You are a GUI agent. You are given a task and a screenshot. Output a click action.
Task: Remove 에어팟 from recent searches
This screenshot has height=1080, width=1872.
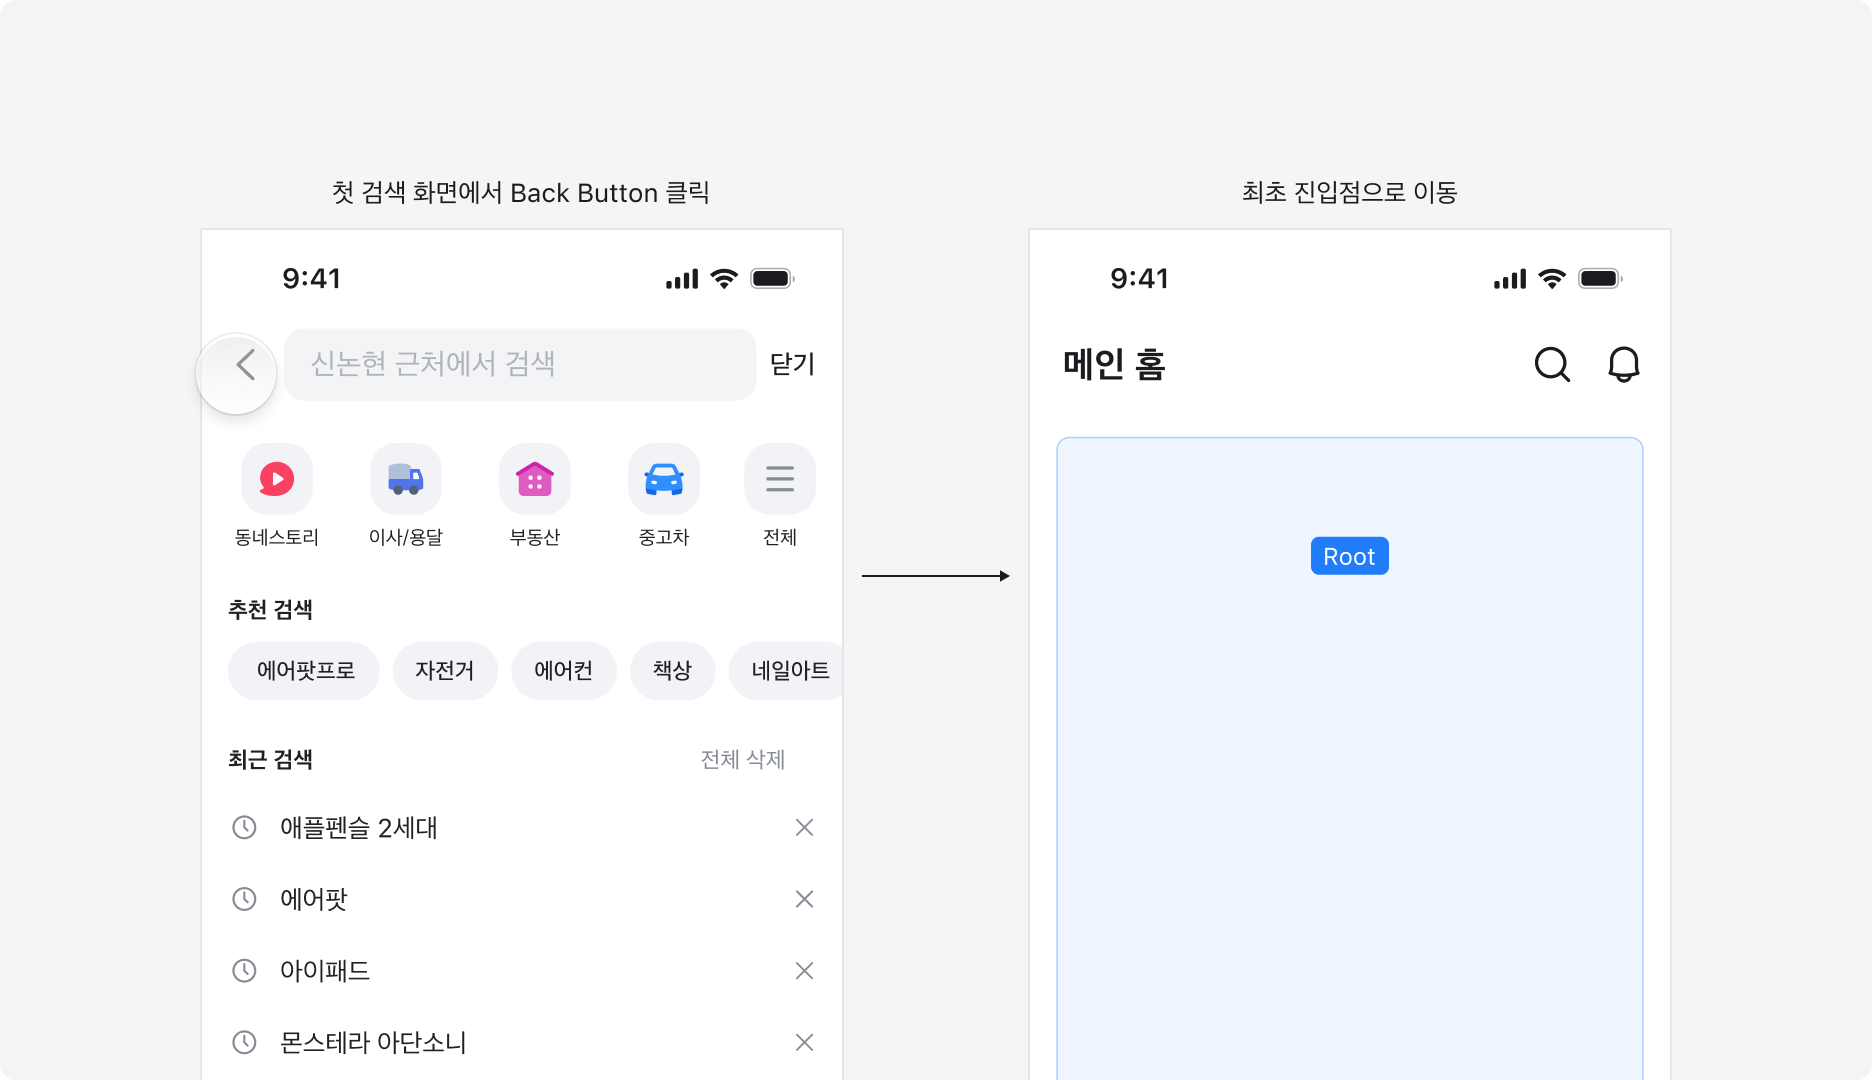point(804,899)
